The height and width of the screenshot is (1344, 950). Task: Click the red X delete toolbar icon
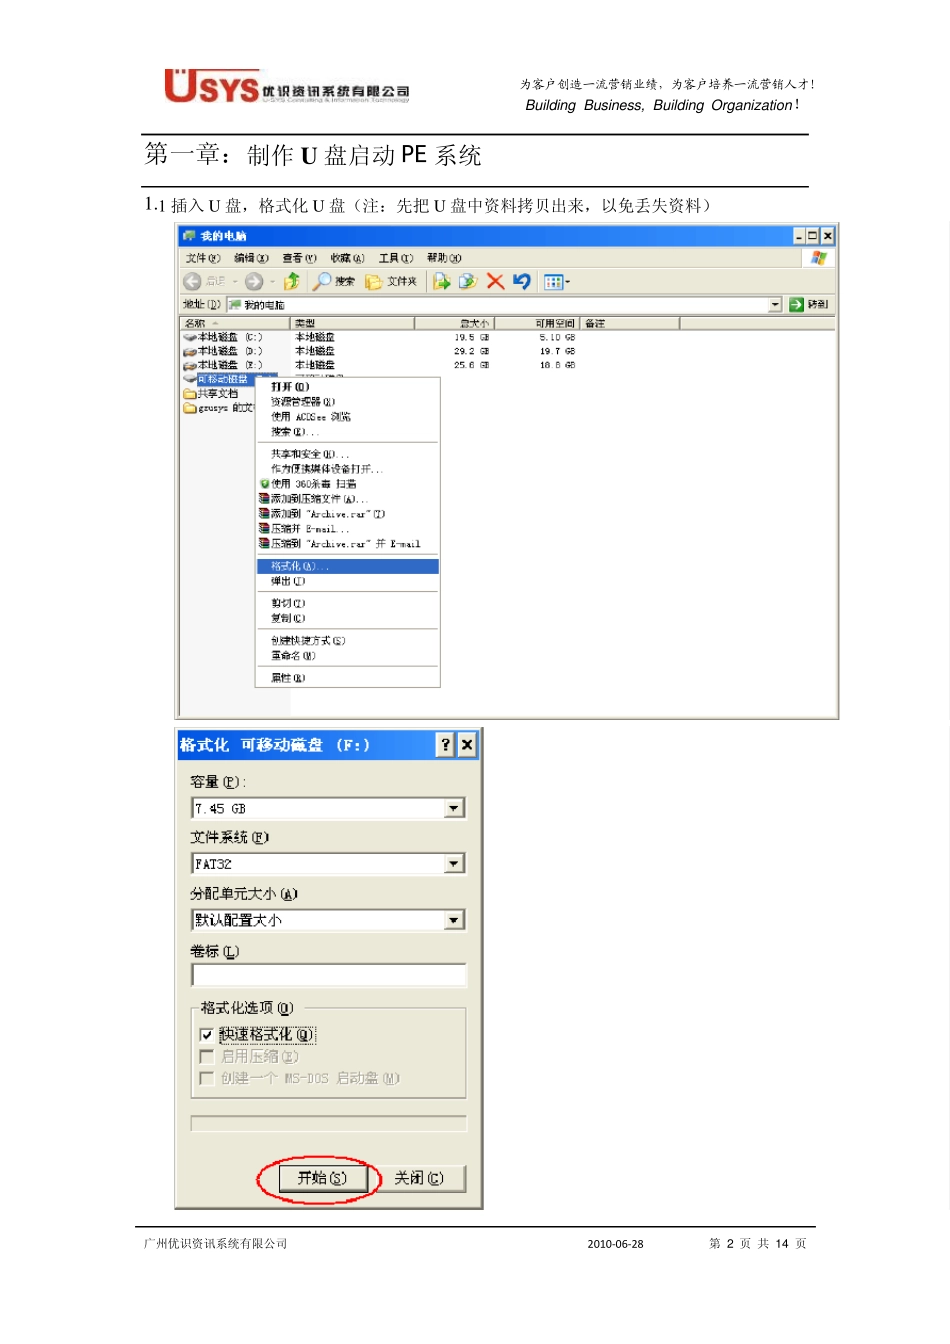(495, 282)
